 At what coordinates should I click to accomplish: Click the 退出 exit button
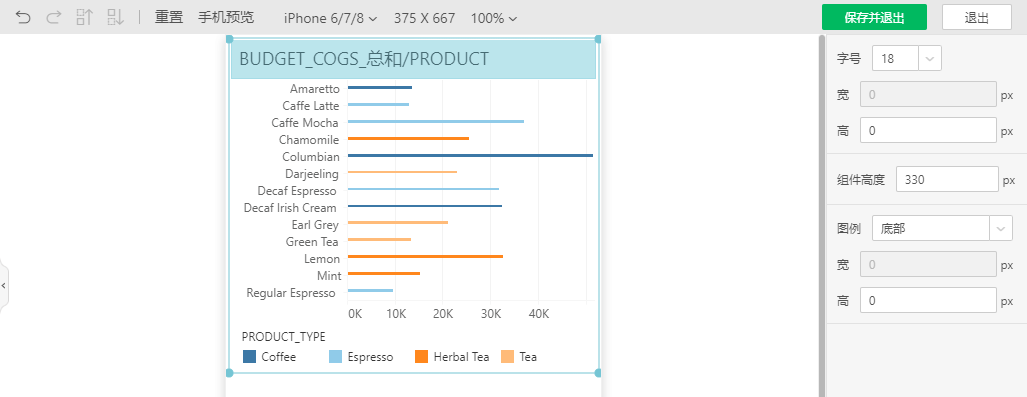point(977,18)
